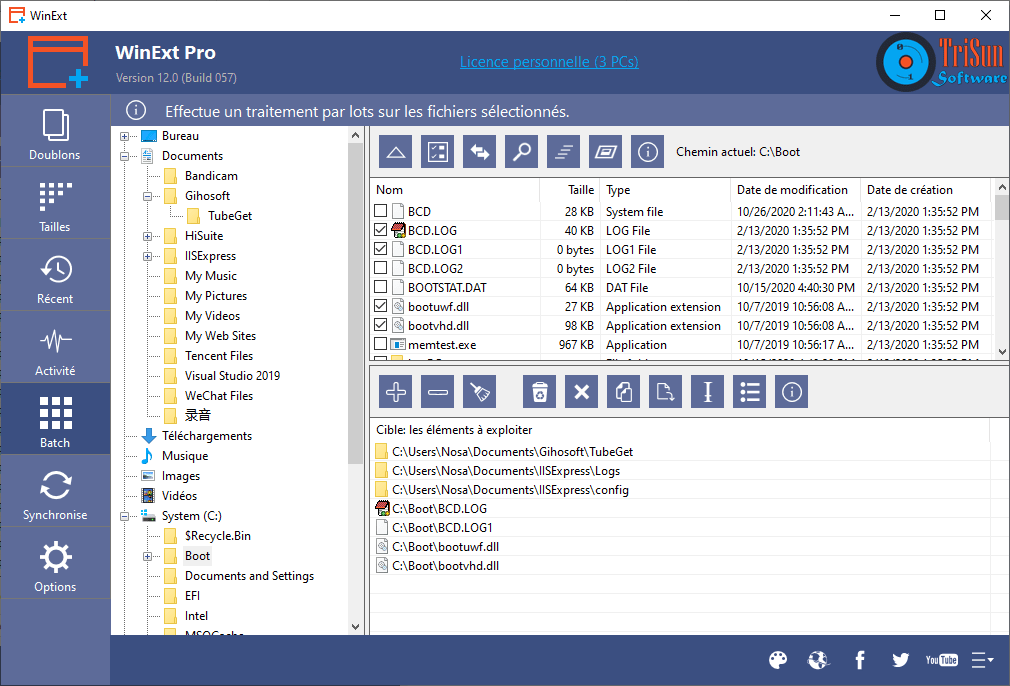Viewport: 1010px width, 686px height.
Task: Click the parallelogram view toolbar icon
Action: 605,152
